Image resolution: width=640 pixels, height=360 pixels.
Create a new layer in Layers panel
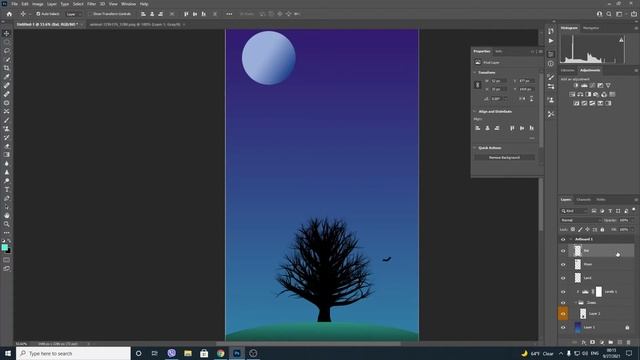620,342
